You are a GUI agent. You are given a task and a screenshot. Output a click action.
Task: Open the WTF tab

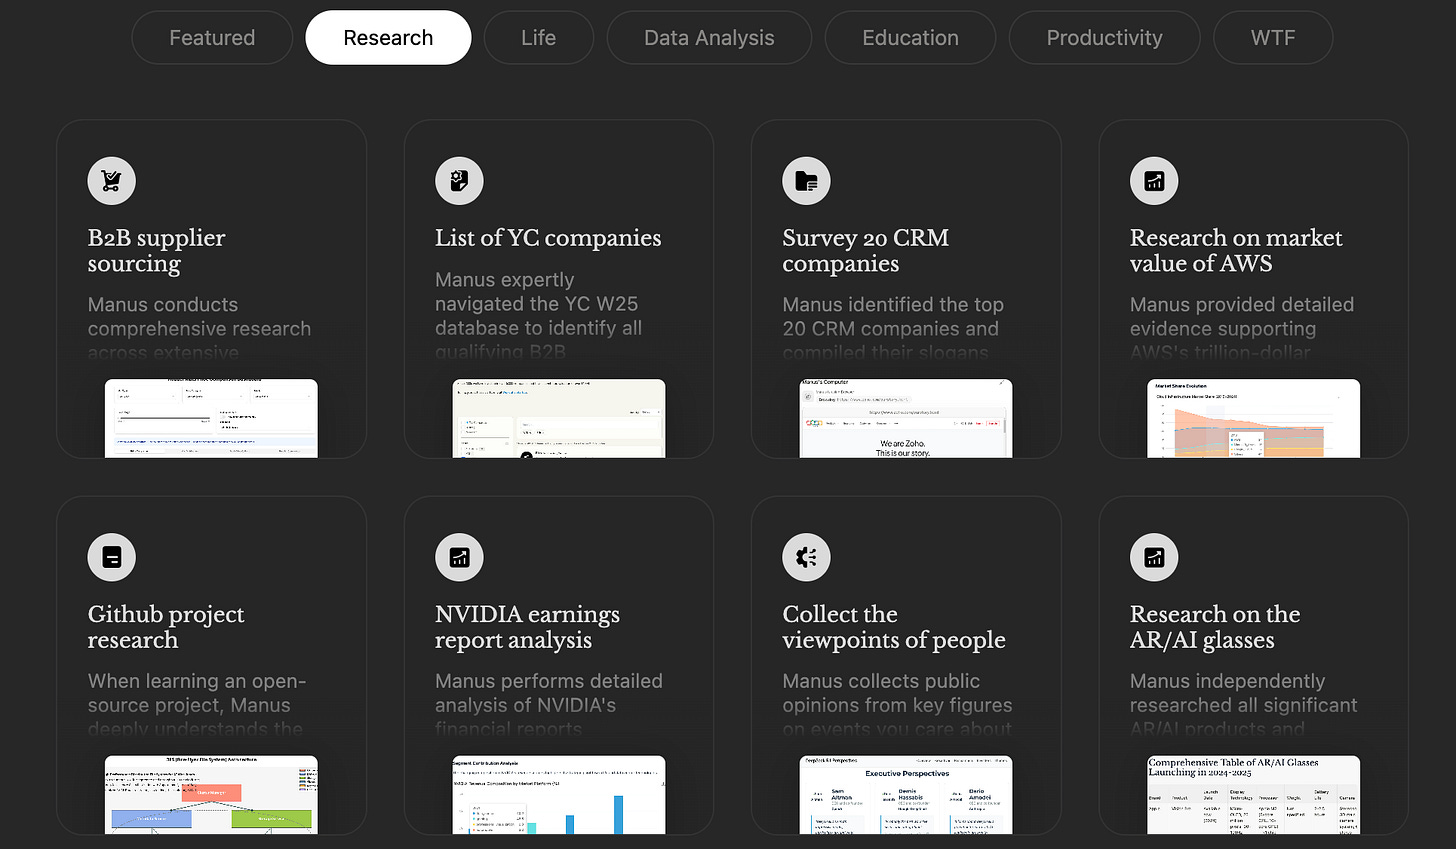click(1273, 38)
